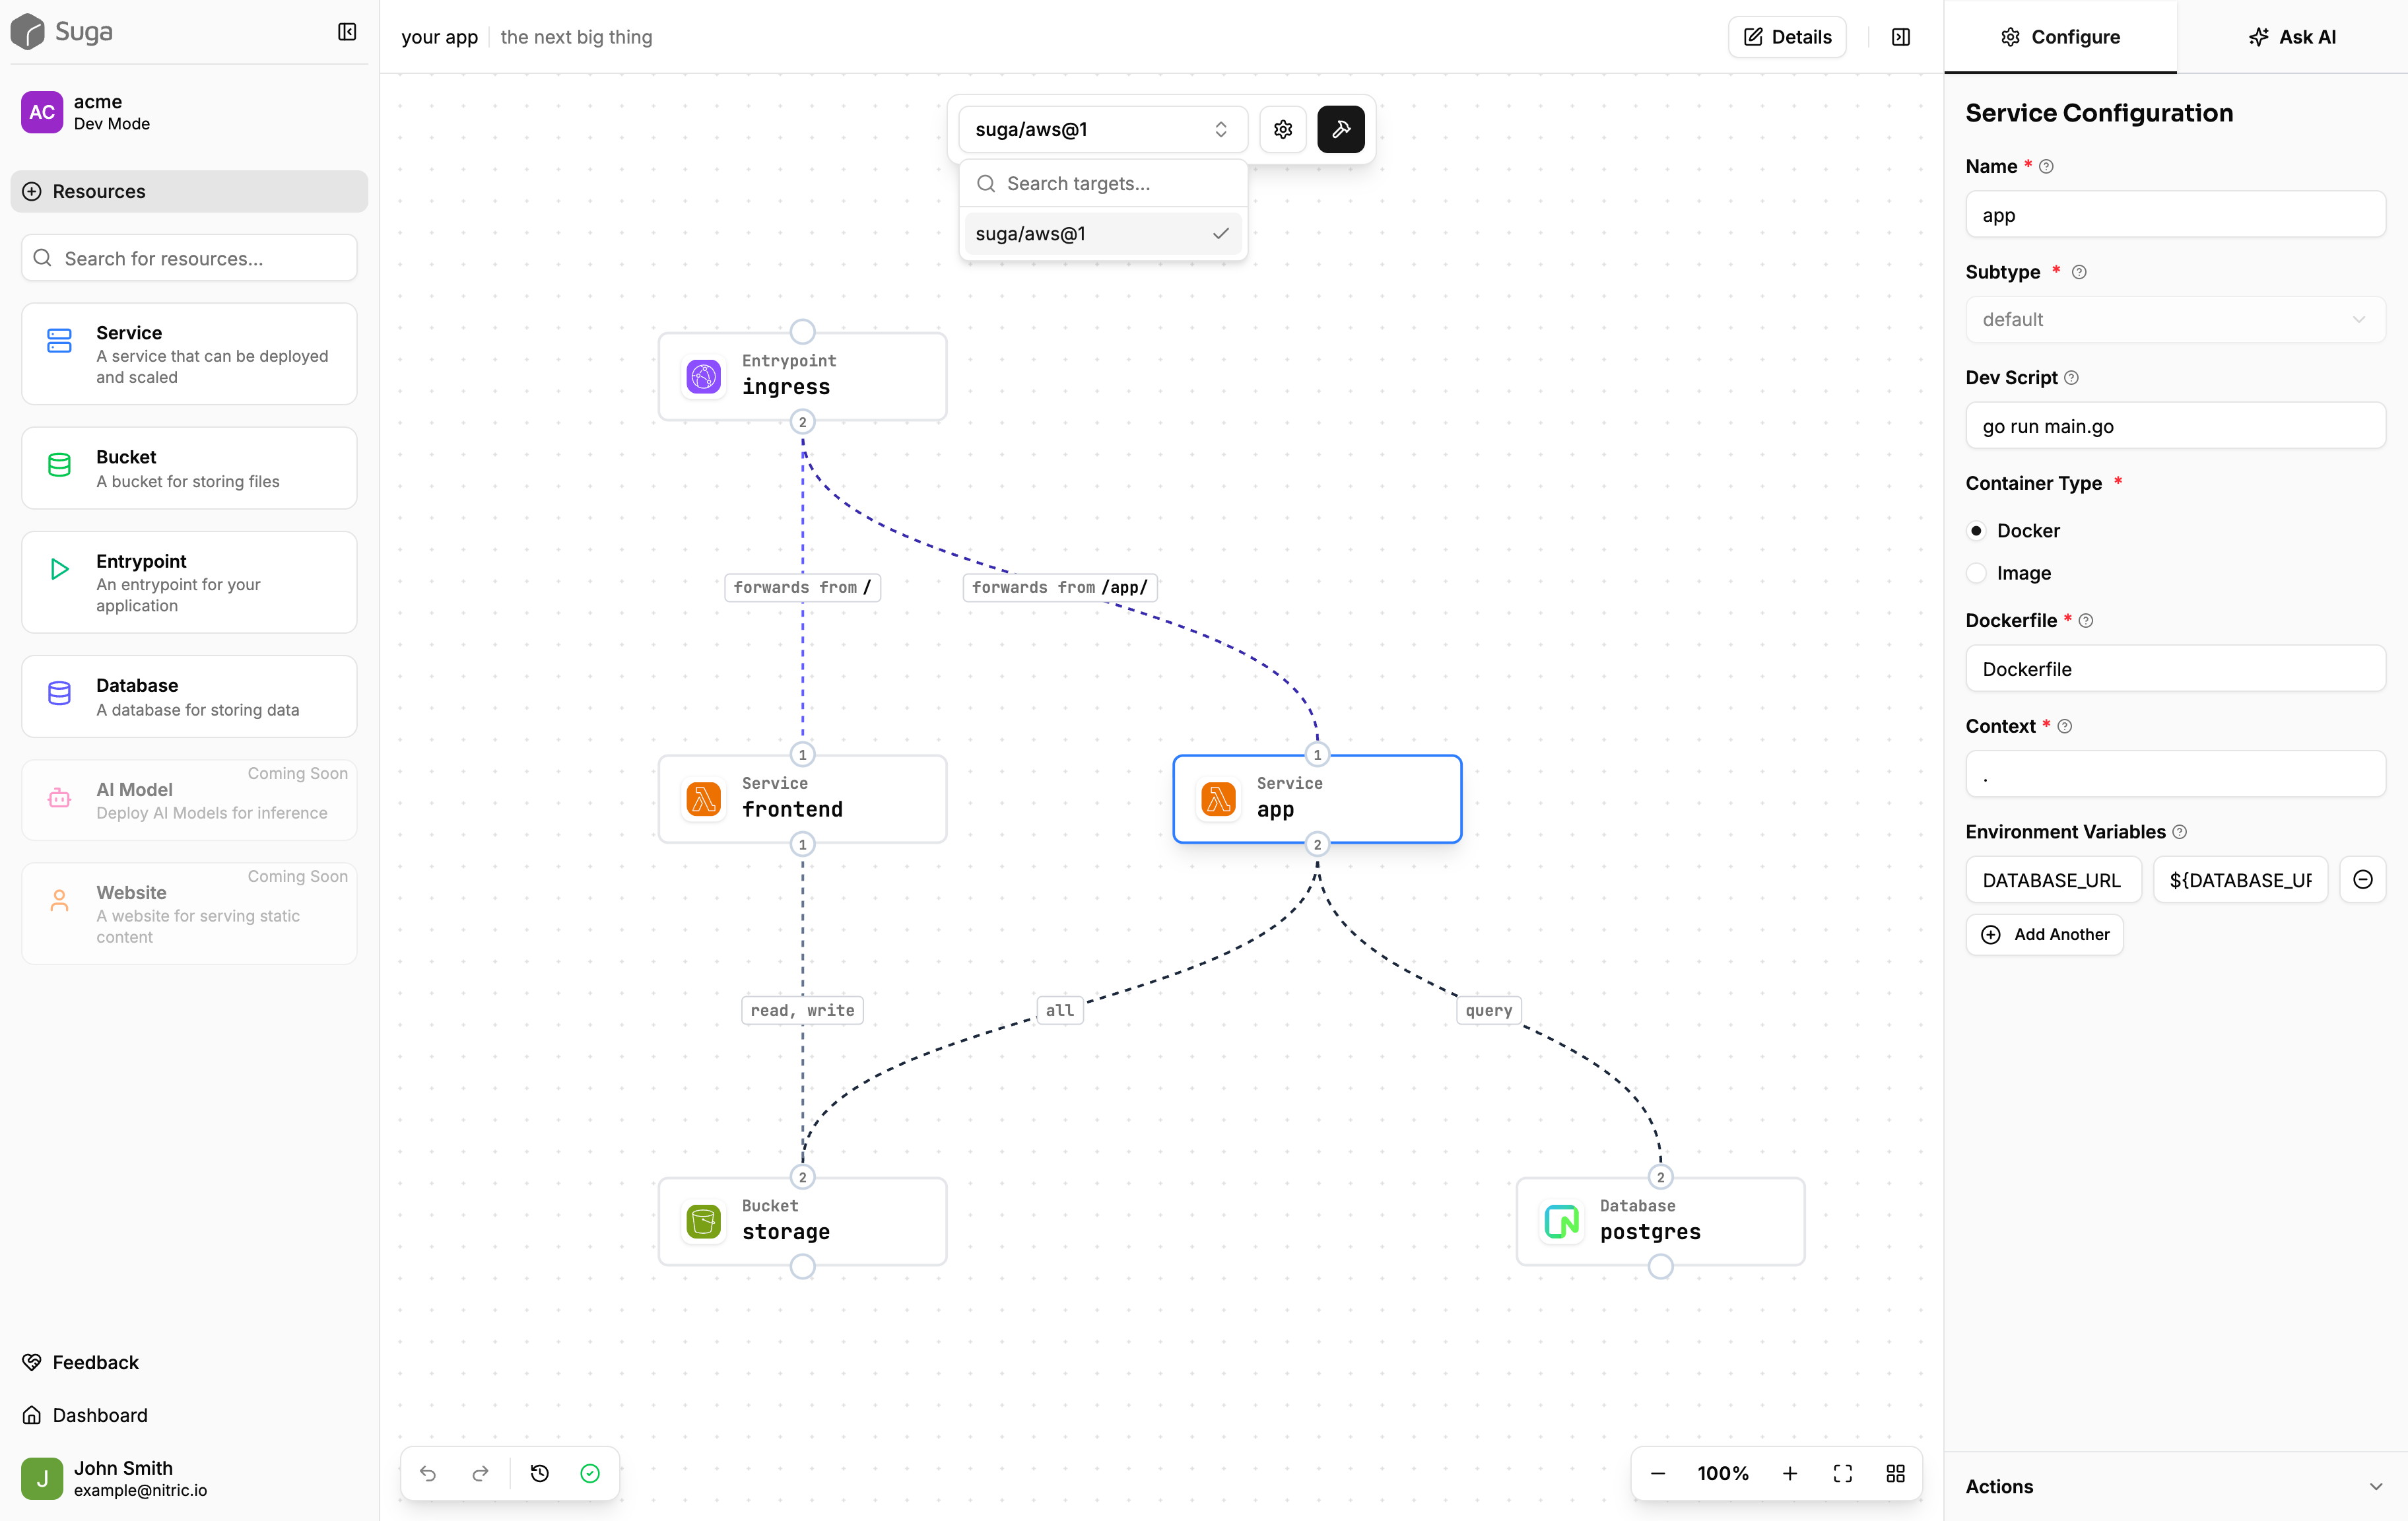
Task: Toggle the right panel icon
Action: tap(1901, 37)
